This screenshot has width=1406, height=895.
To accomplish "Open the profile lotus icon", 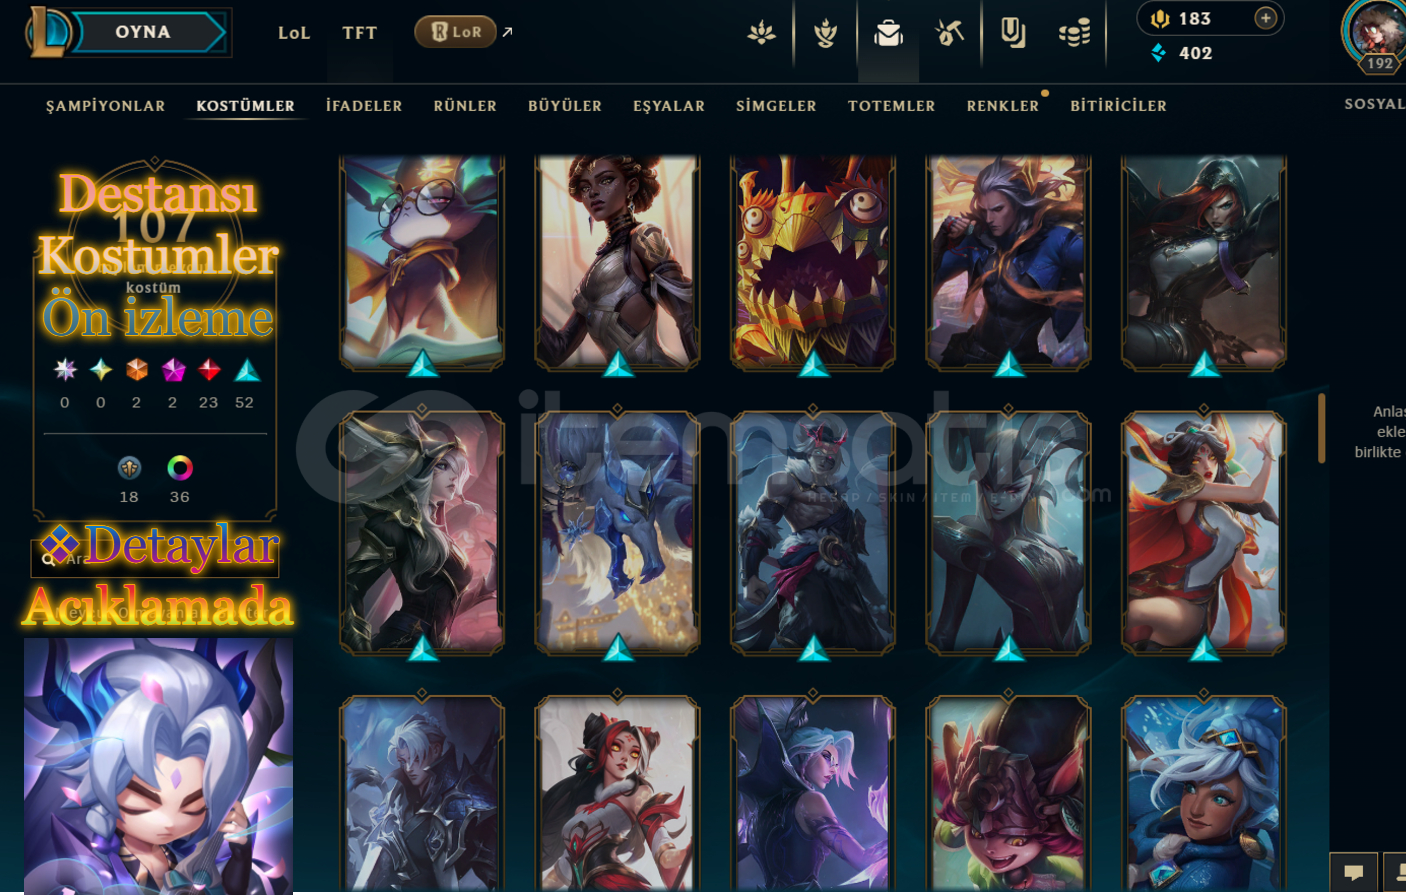I will (762, 33).
